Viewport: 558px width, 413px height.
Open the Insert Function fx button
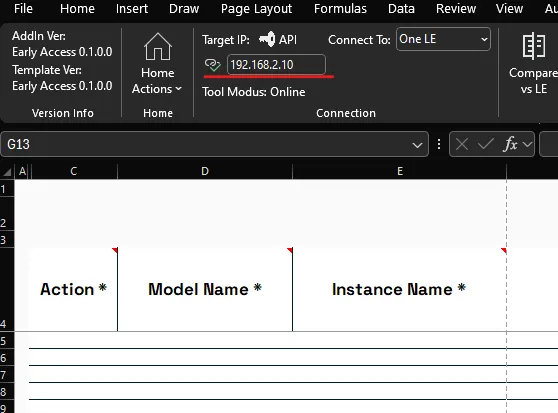click(511, 144)
